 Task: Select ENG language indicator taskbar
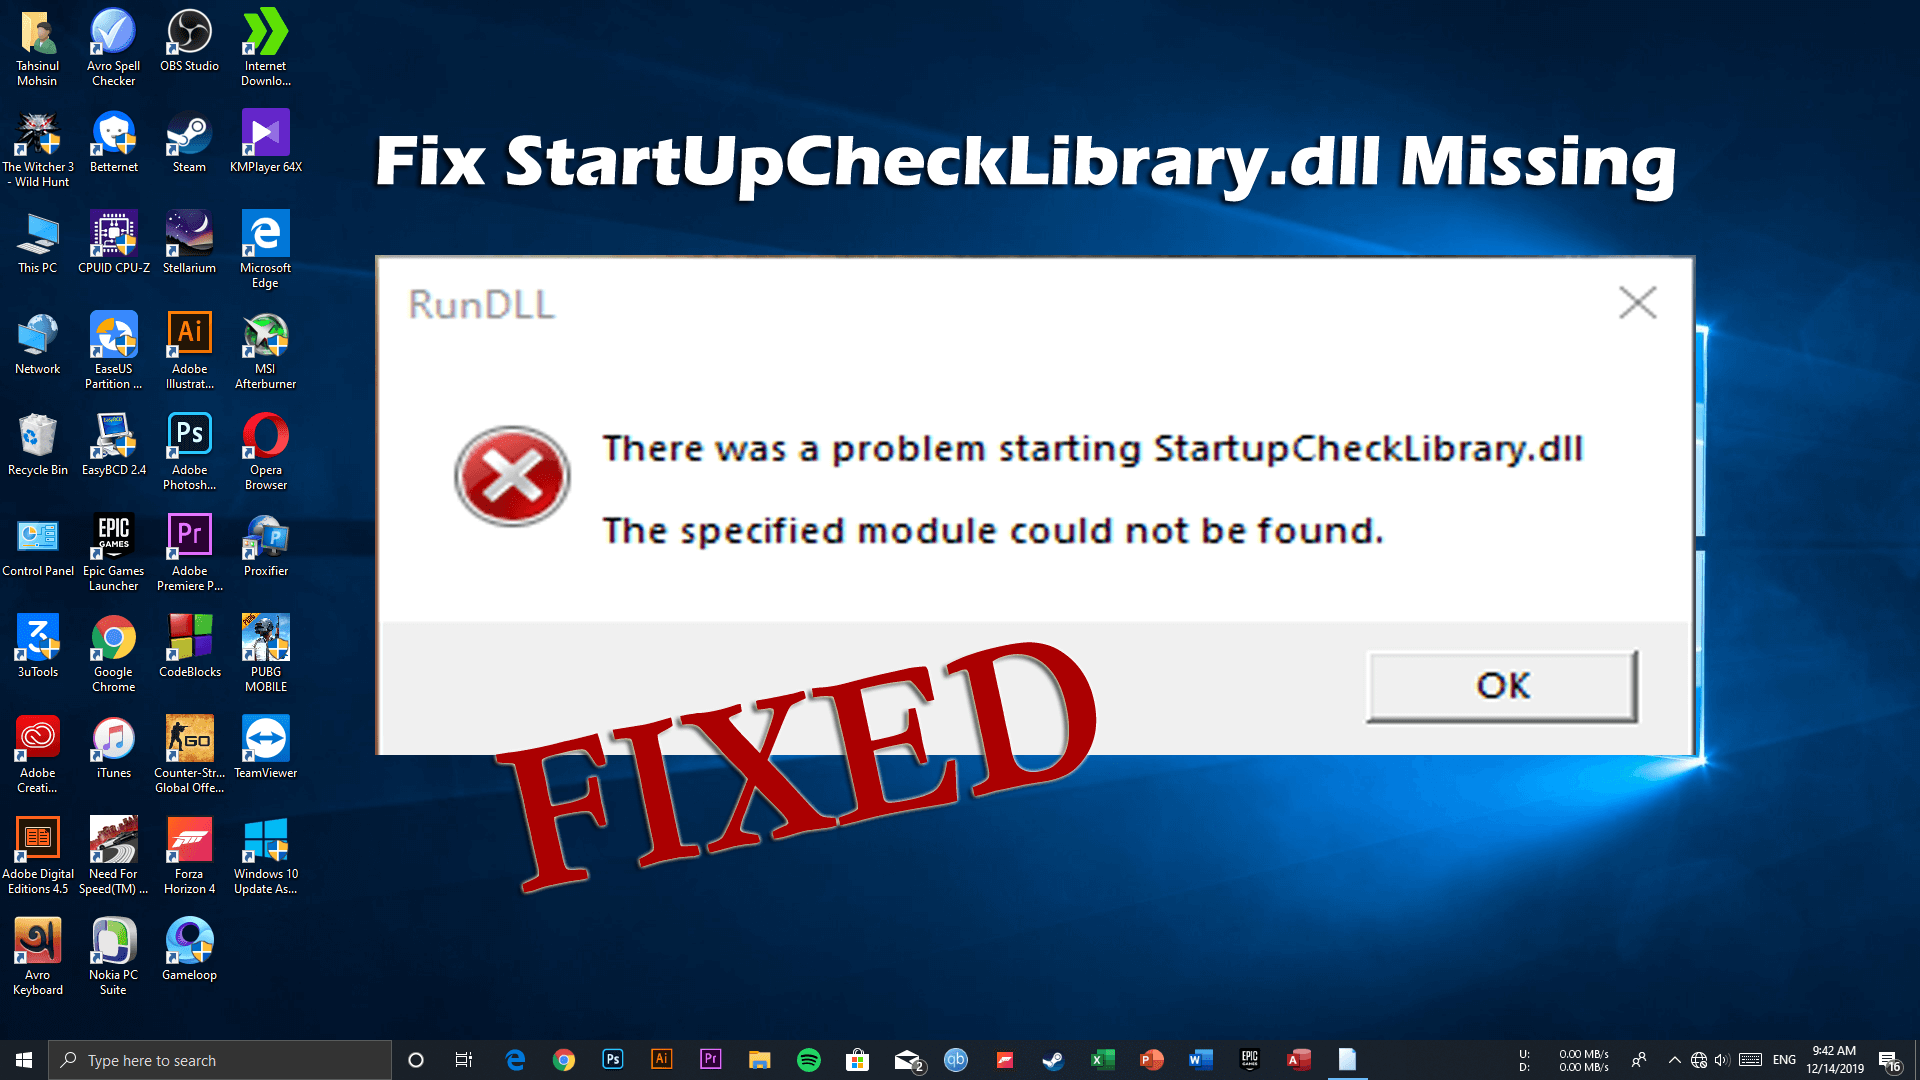(1782, 1060)
